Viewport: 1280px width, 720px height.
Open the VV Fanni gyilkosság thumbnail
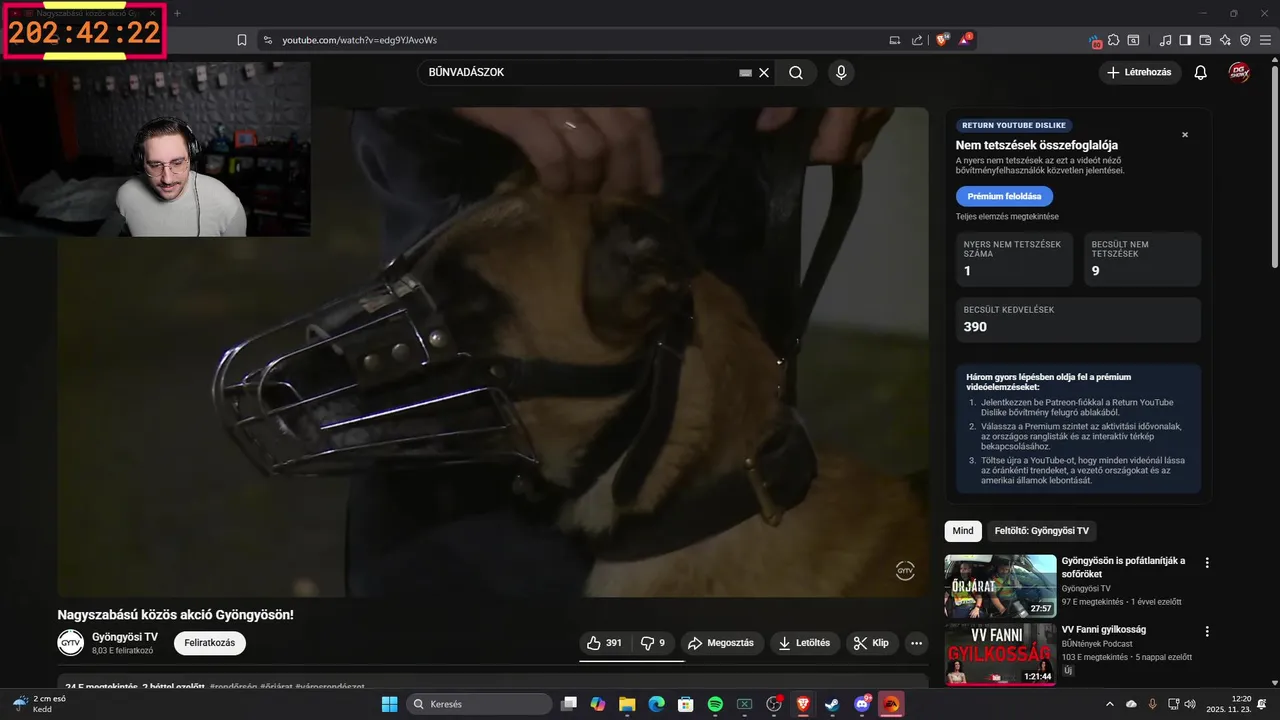[1000, 654]
